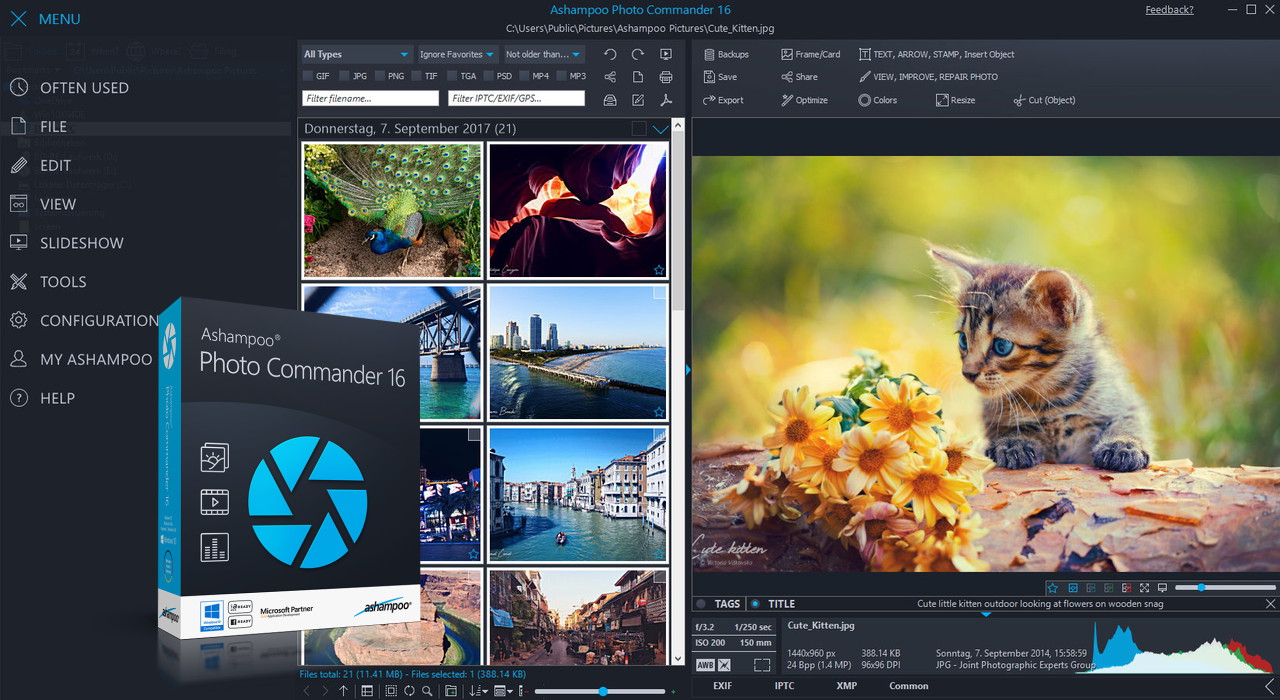This screenshot has width=1280, height=700.
Task: Collapse browser panel via the blue splitter arrow
Action: [688, 370]
